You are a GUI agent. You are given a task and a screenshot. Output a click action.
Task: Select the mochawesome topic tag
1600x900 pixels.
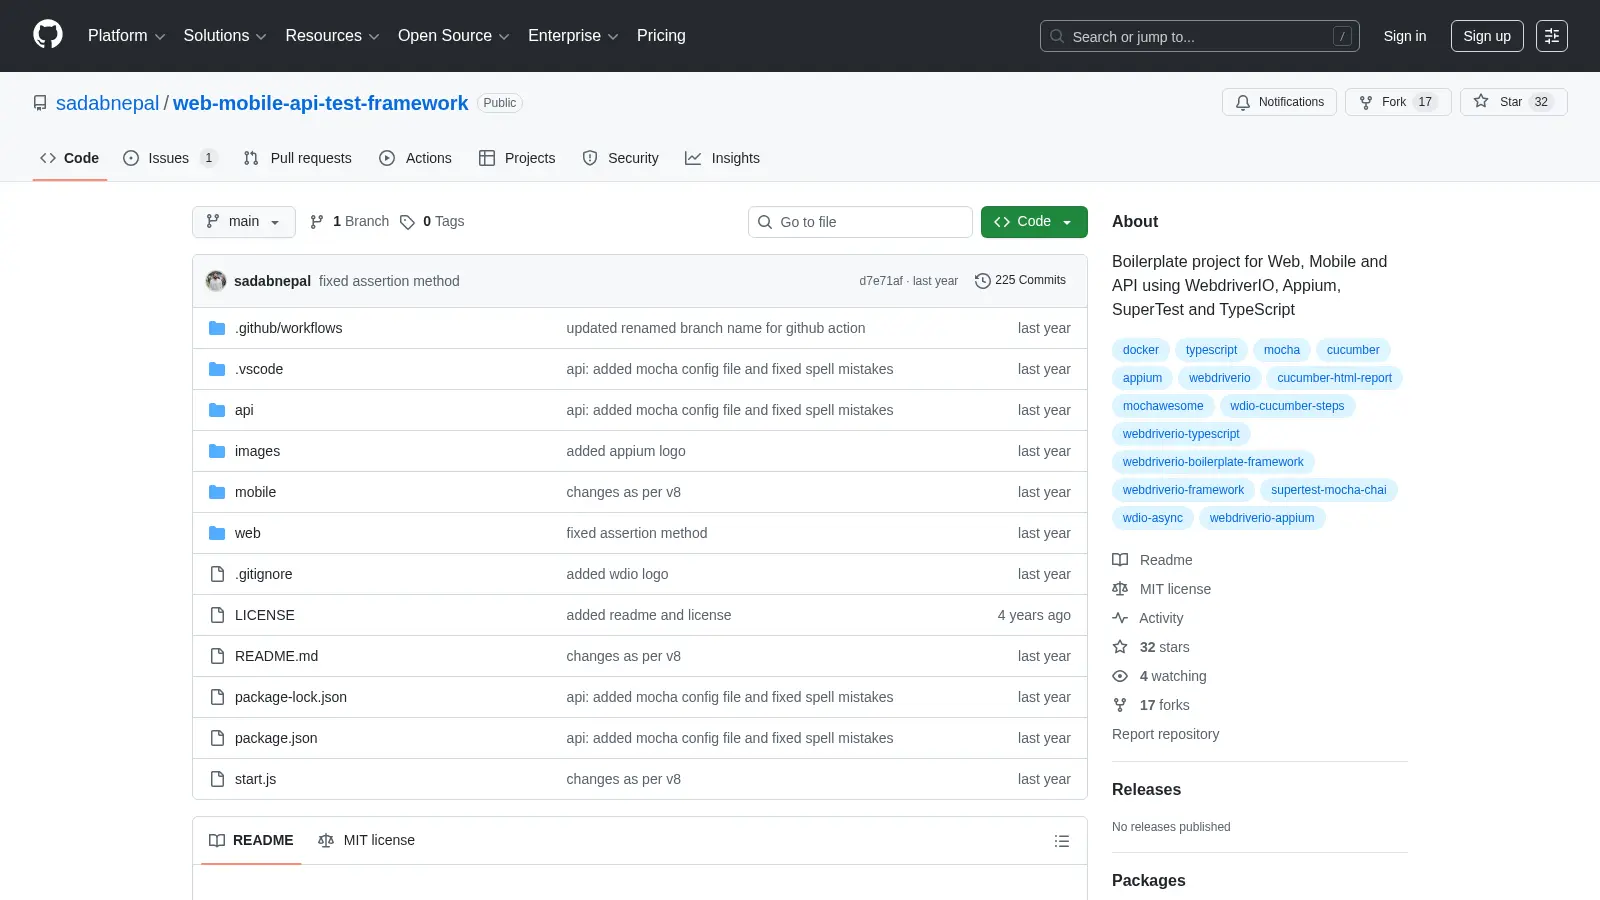pos(1163,406)
